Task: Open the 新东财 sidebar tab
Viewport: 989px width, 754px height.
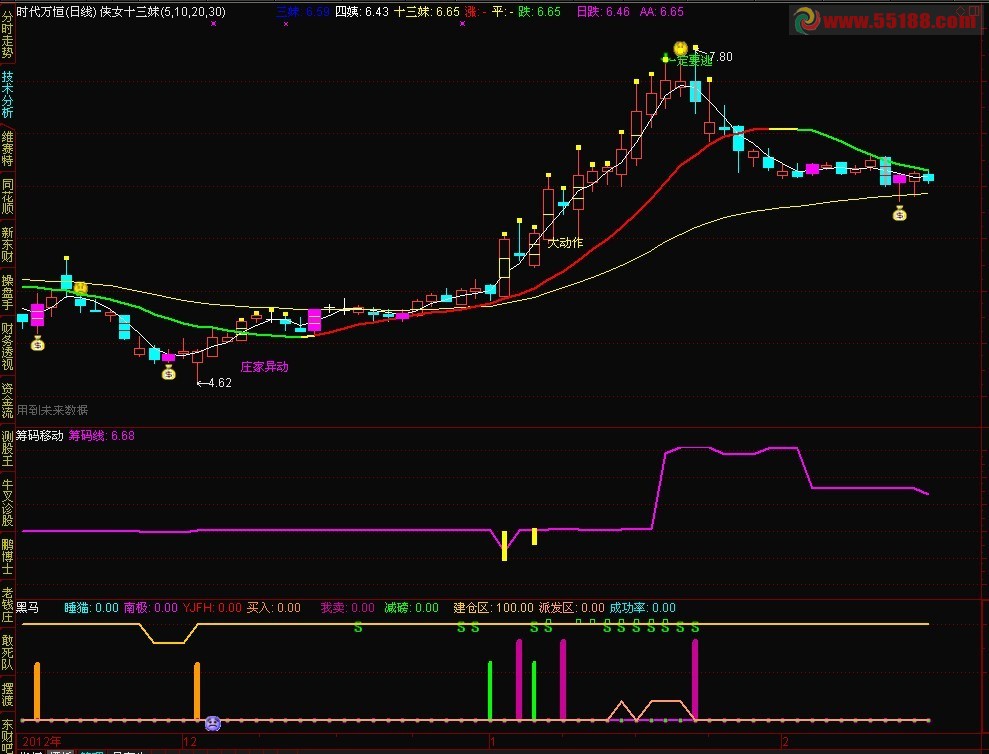Action: tap(7, 245)
